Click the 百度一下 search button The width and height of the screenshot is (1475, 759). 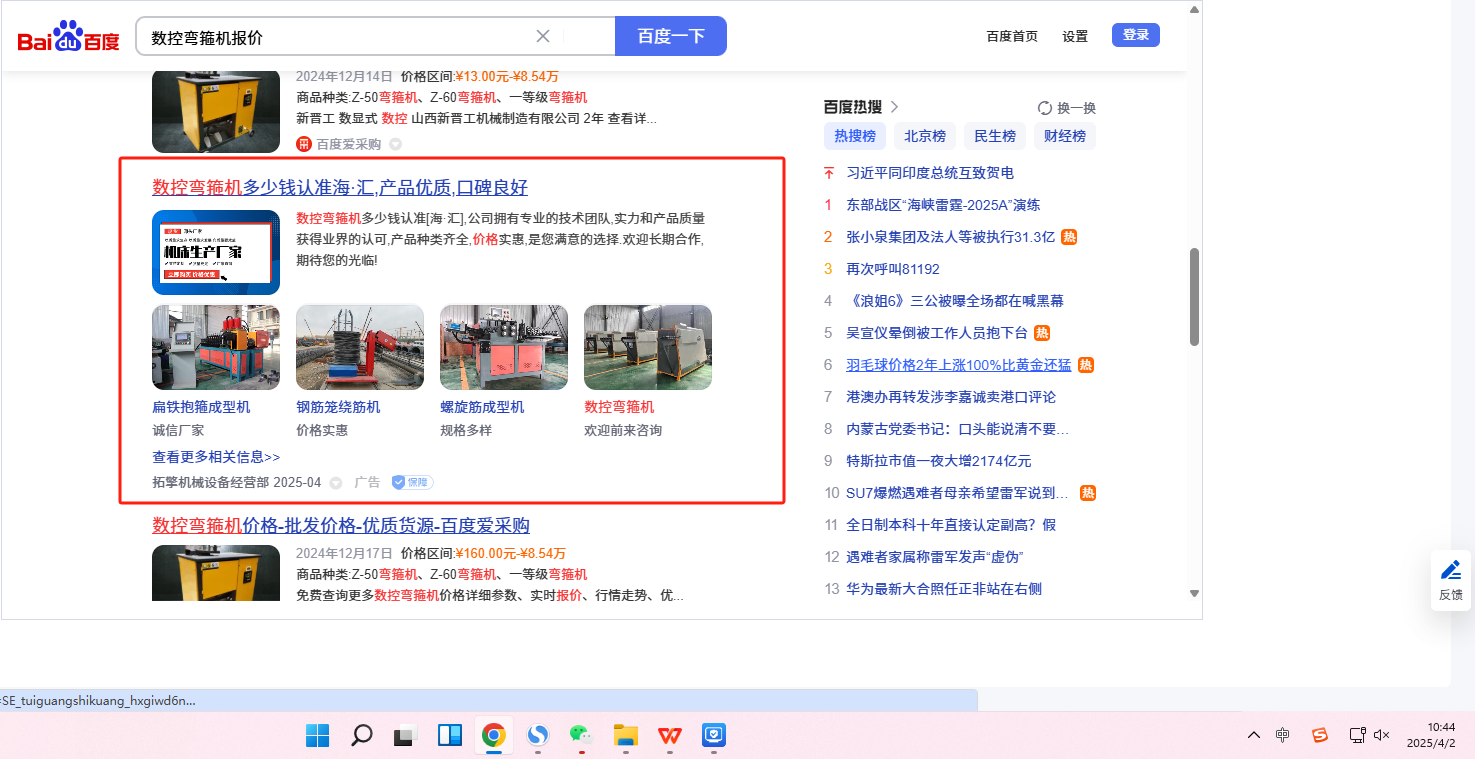[671, 37]
